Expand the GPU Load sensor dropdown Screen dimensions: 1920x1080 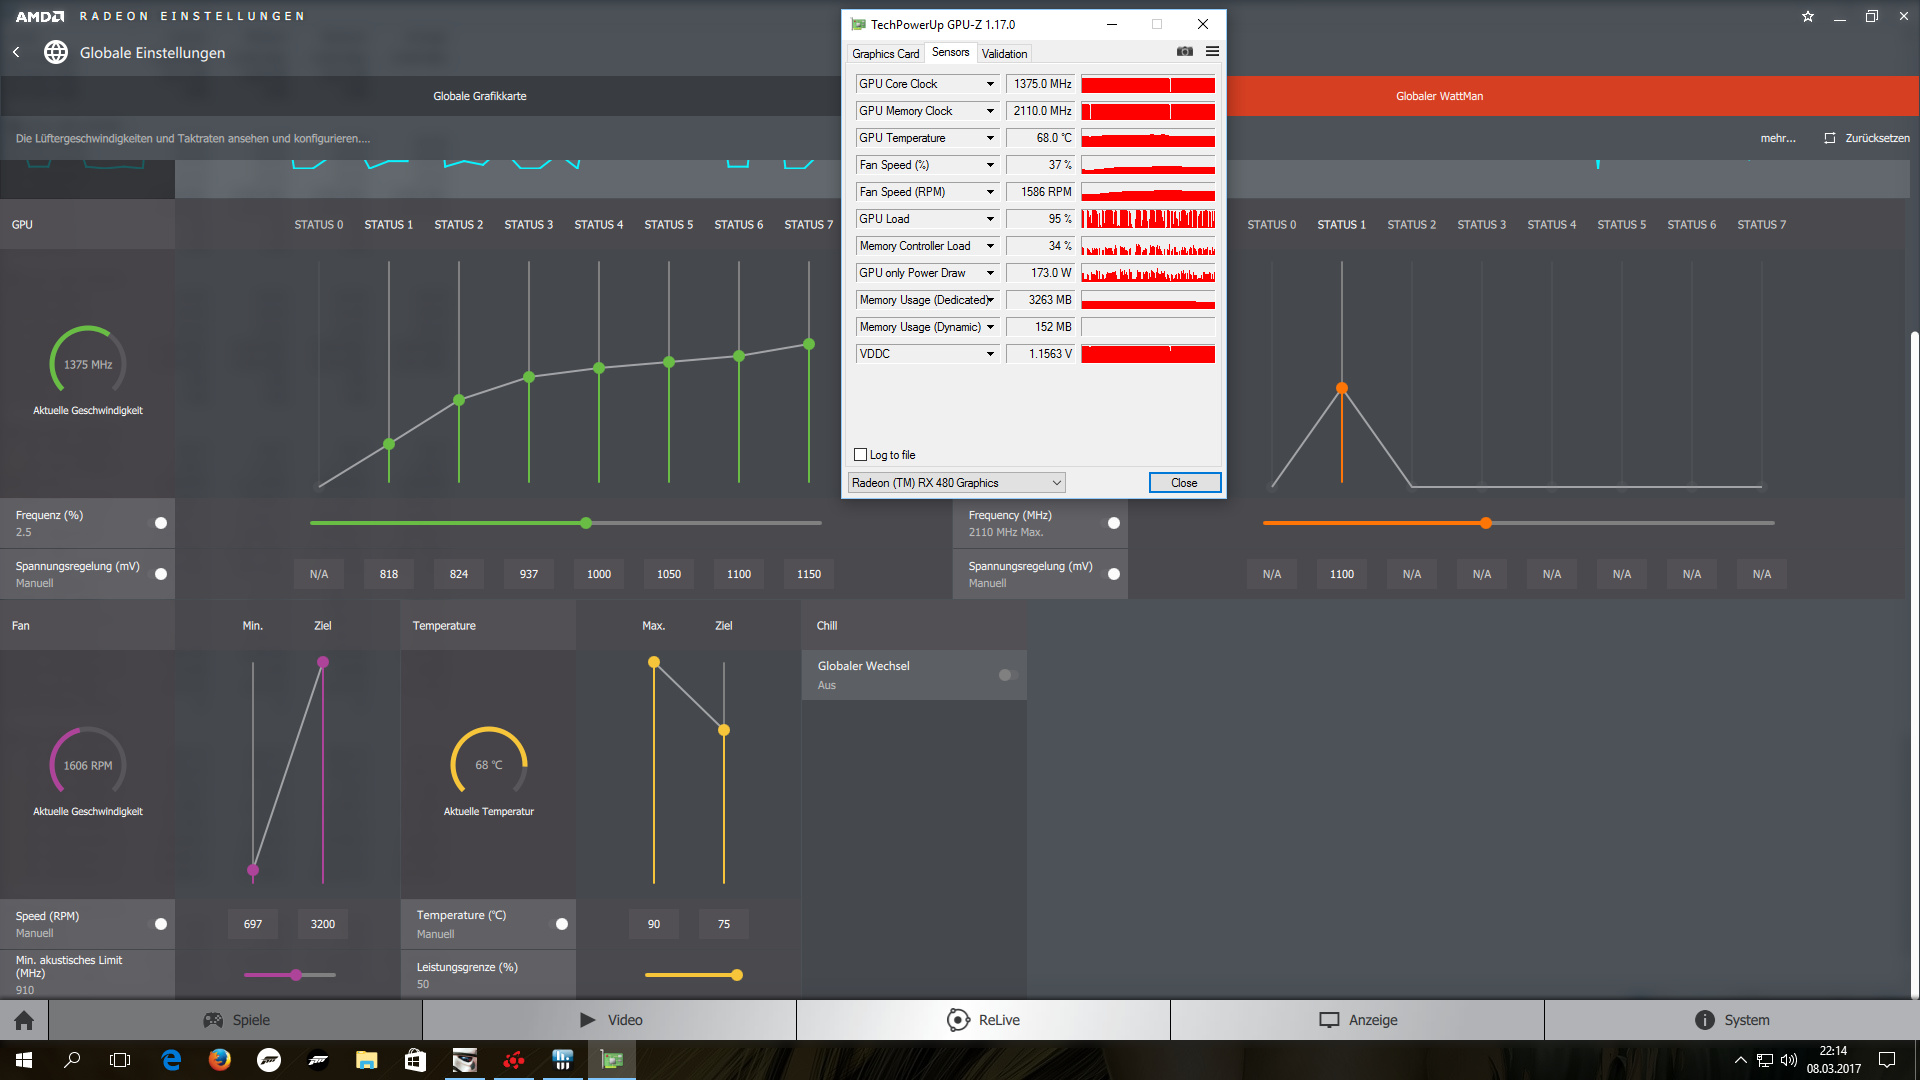(x=990, y=219)
